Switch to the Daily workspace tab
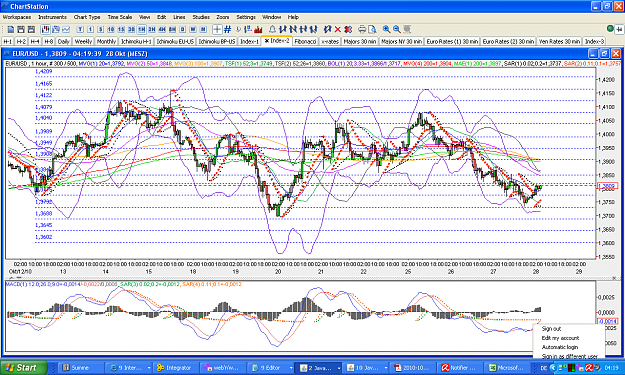Screen dimensions: 625x375 63,41
